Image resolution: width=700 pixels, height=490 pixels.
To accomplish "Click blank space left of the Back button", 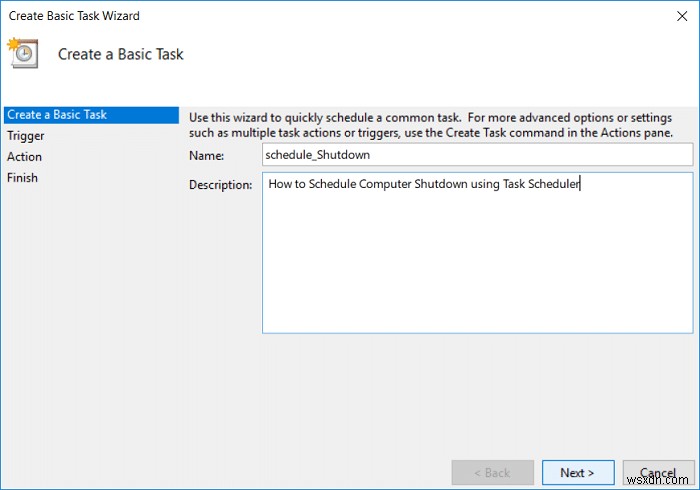I will click(x=300, y=472).
